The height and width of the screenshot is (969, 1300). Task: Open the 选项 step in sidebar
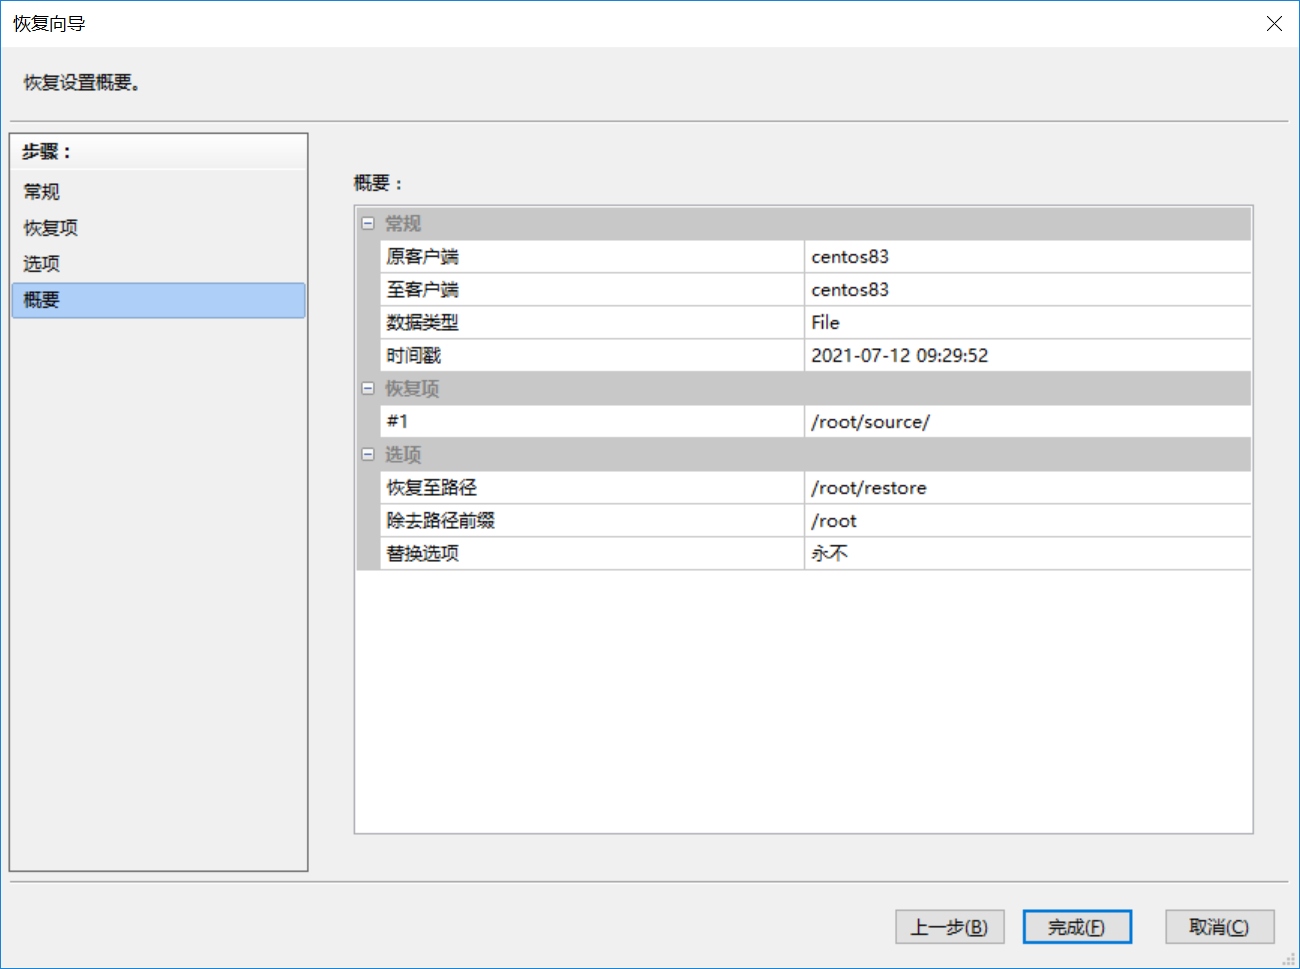pyautogui.click(x=42, y=263)
